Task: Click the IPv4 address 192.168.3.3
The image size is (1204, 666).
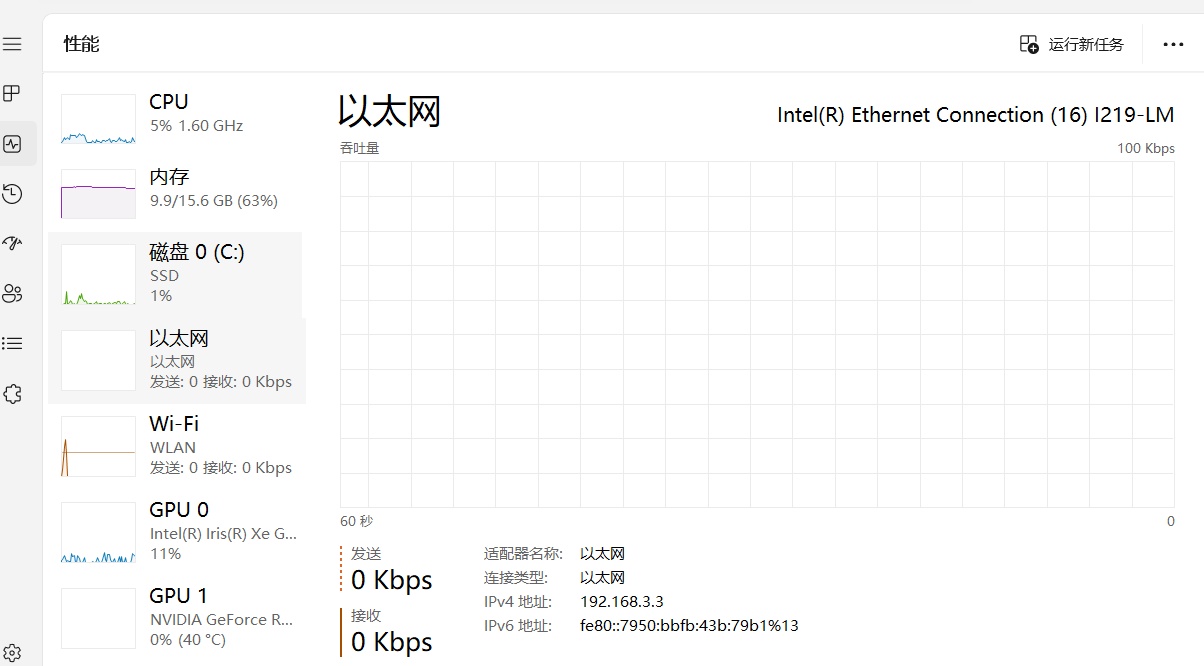Action: (621, 602)
